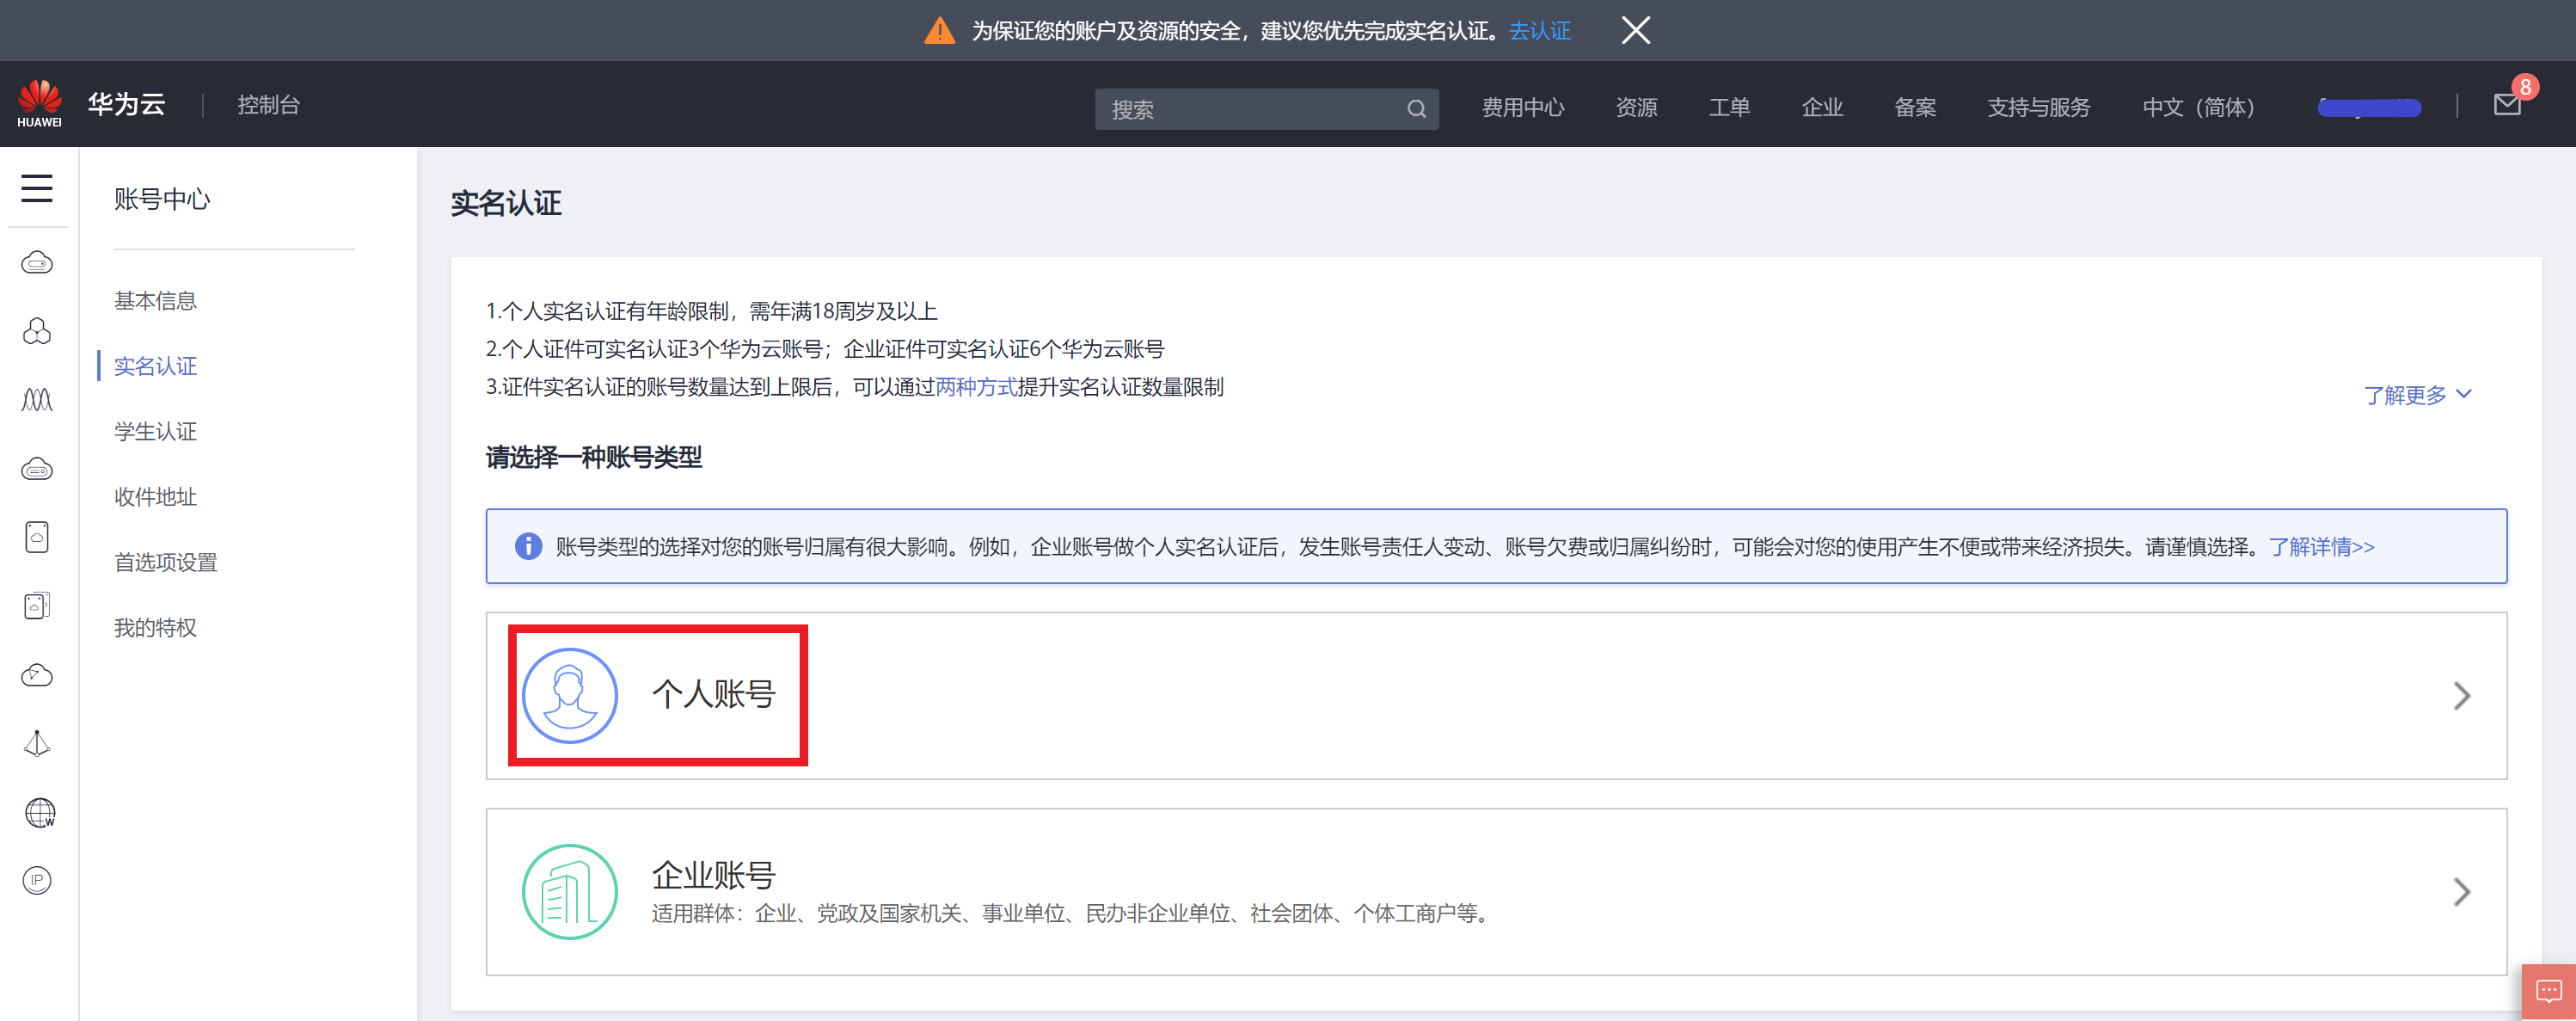2576x1021 pixels.
Task: Open 企业账号 option via right chevron
Action: click(x=2461, y=891)
